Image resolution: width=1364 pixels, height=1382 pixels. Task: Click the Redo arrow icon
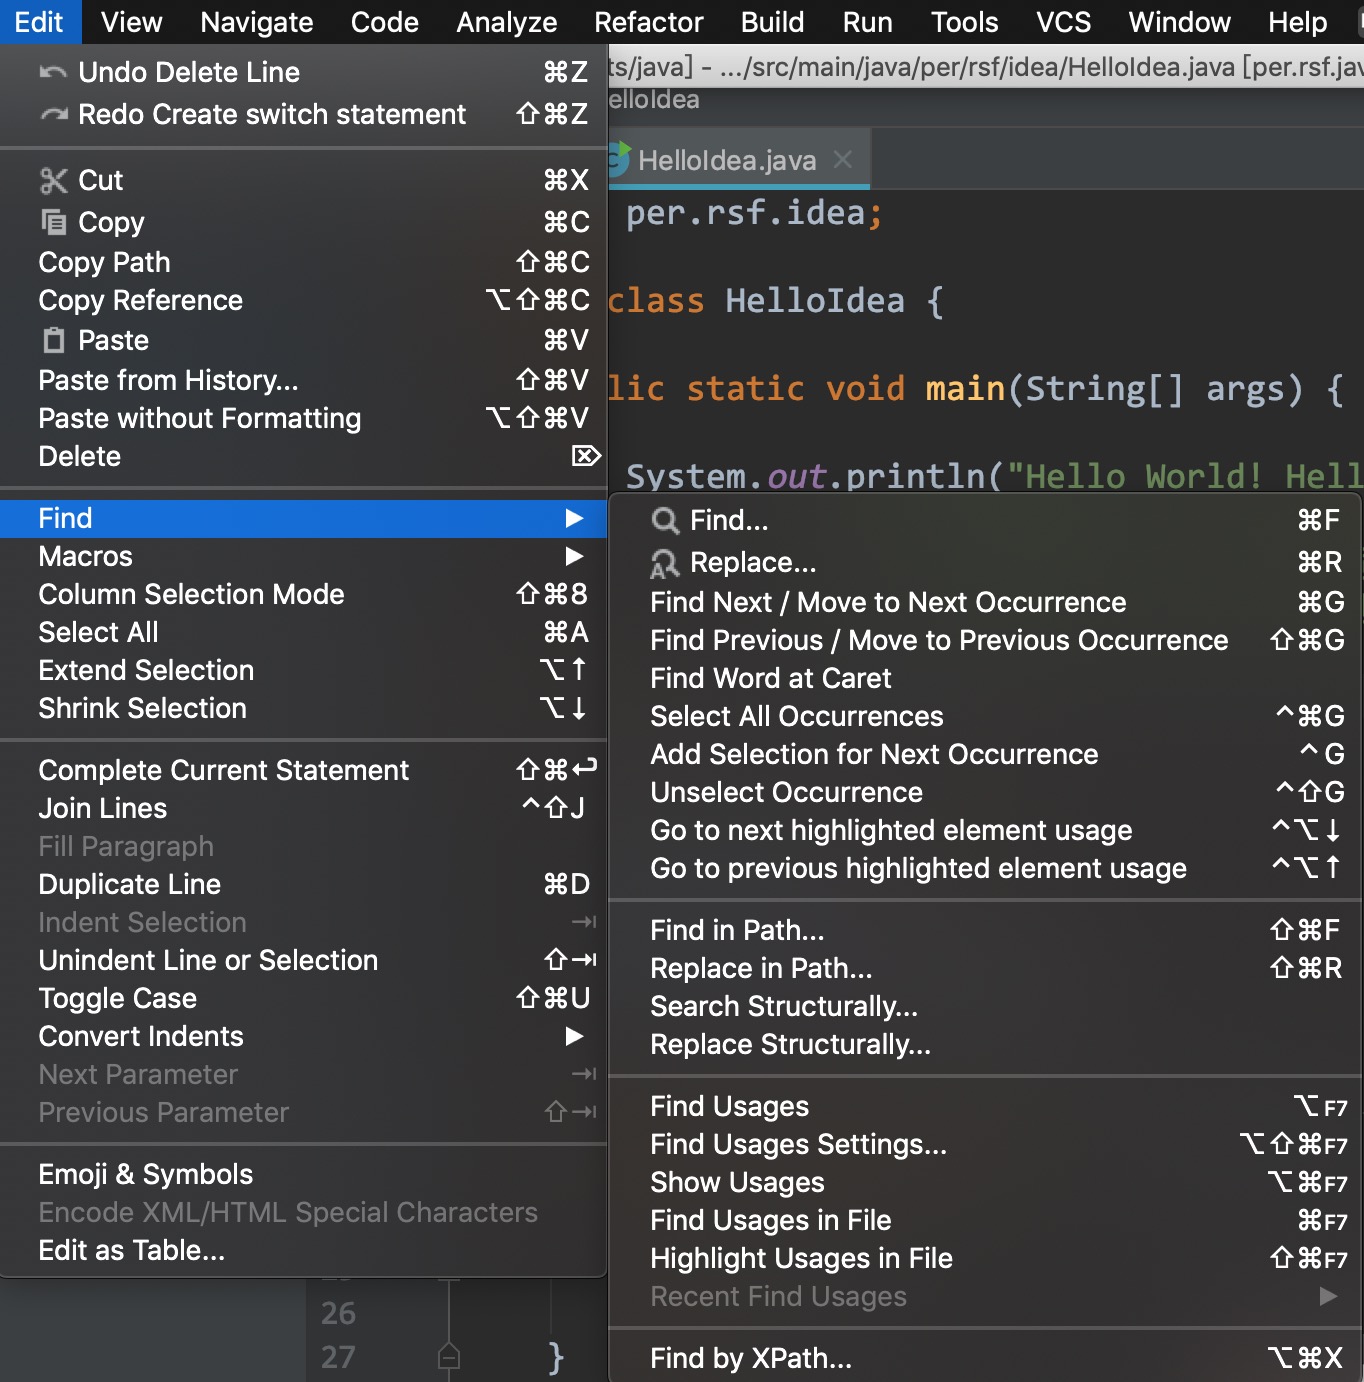[53, 114]
